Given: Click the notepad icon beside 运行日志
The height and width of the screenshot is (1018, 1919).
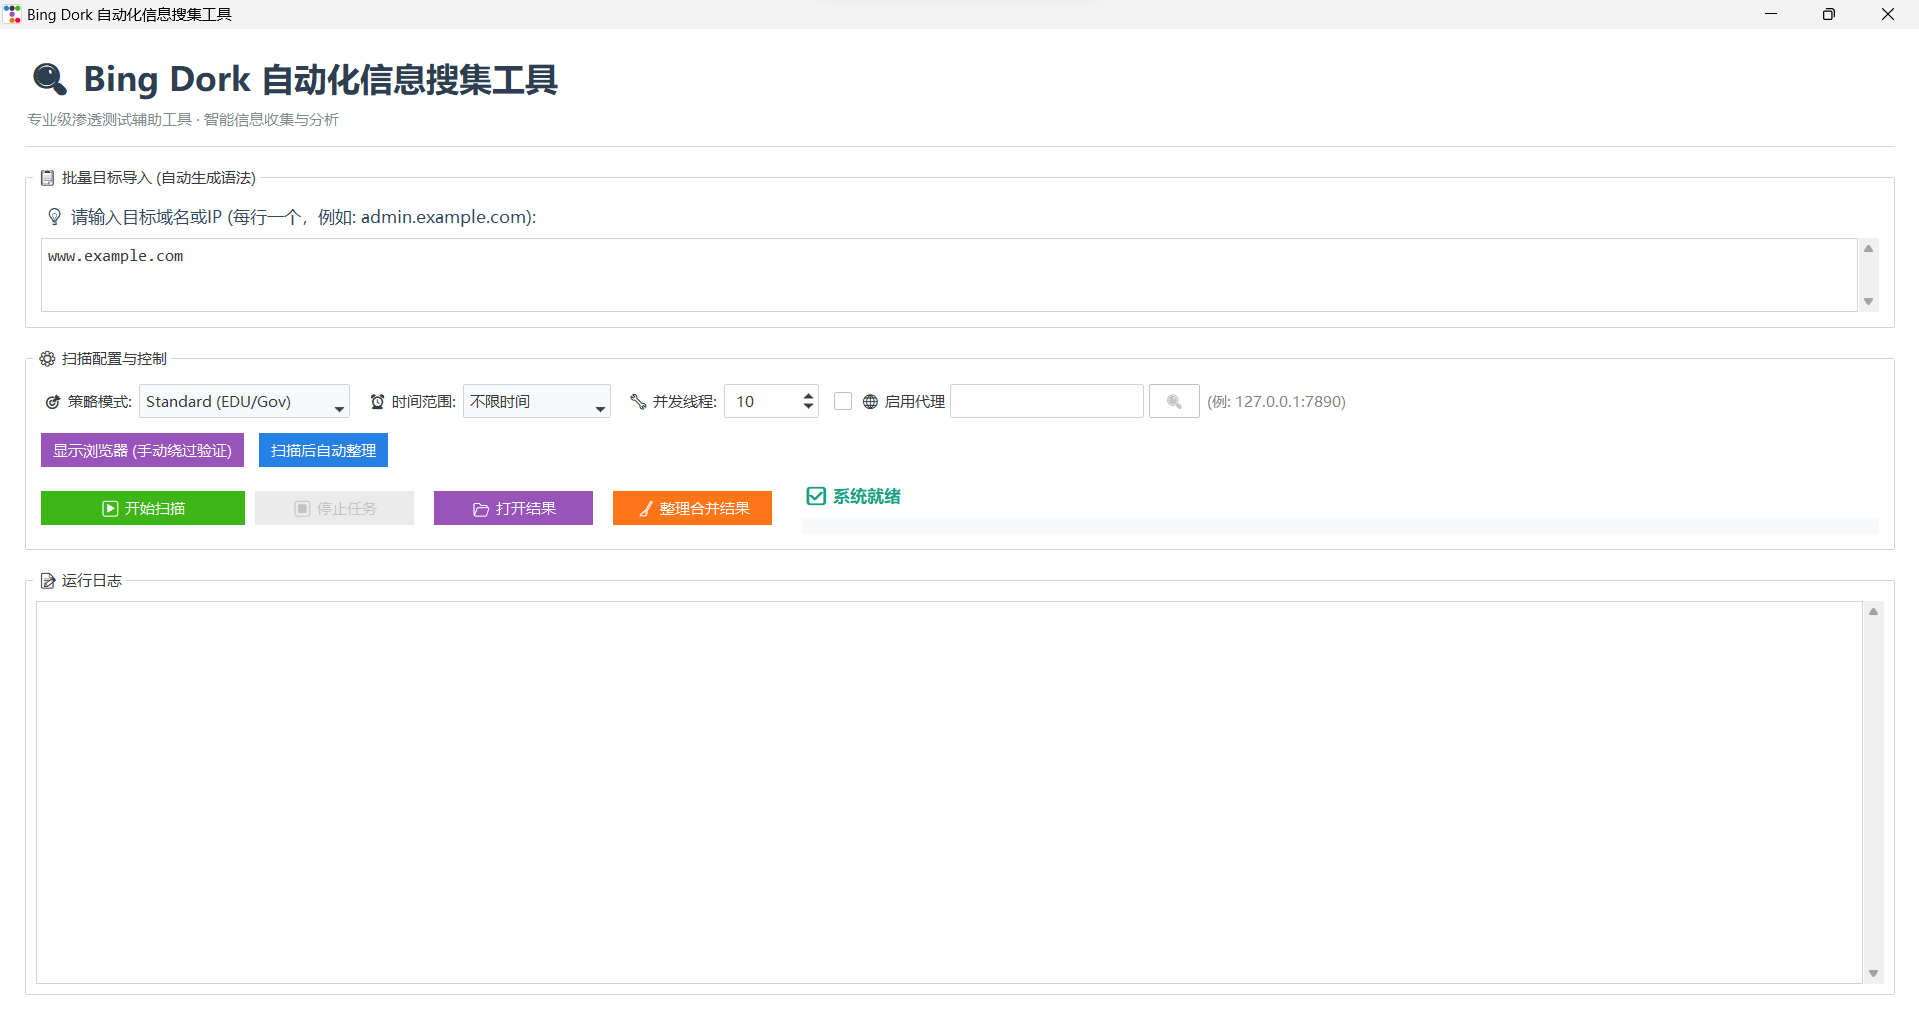Looking at the screenshot, I should (47, 581).
